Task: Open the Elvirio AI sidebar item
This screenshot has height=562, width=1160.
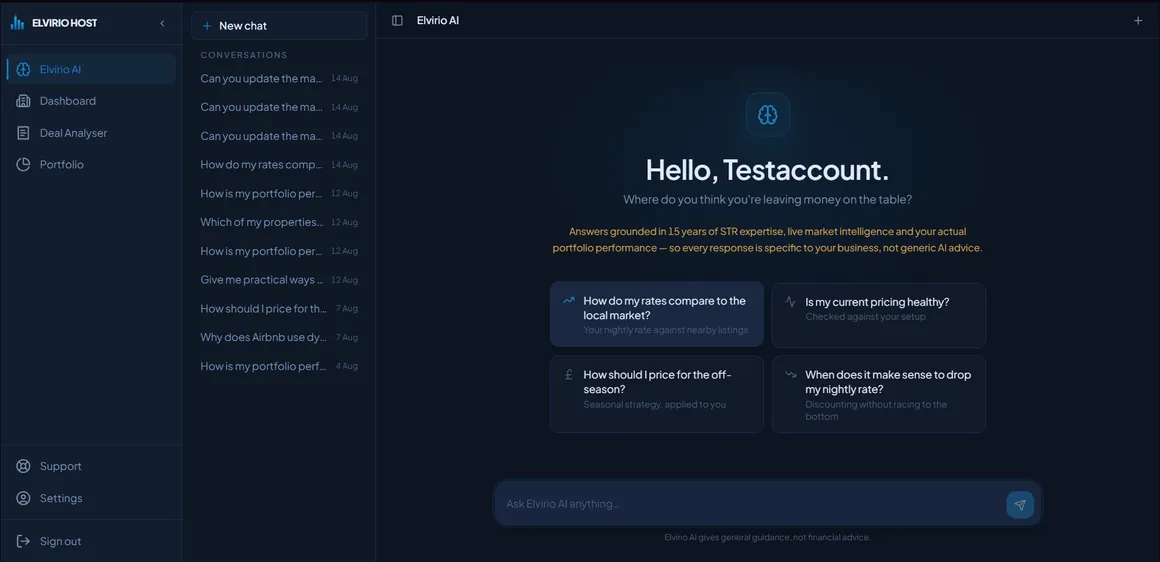Action: click(91, 70)
